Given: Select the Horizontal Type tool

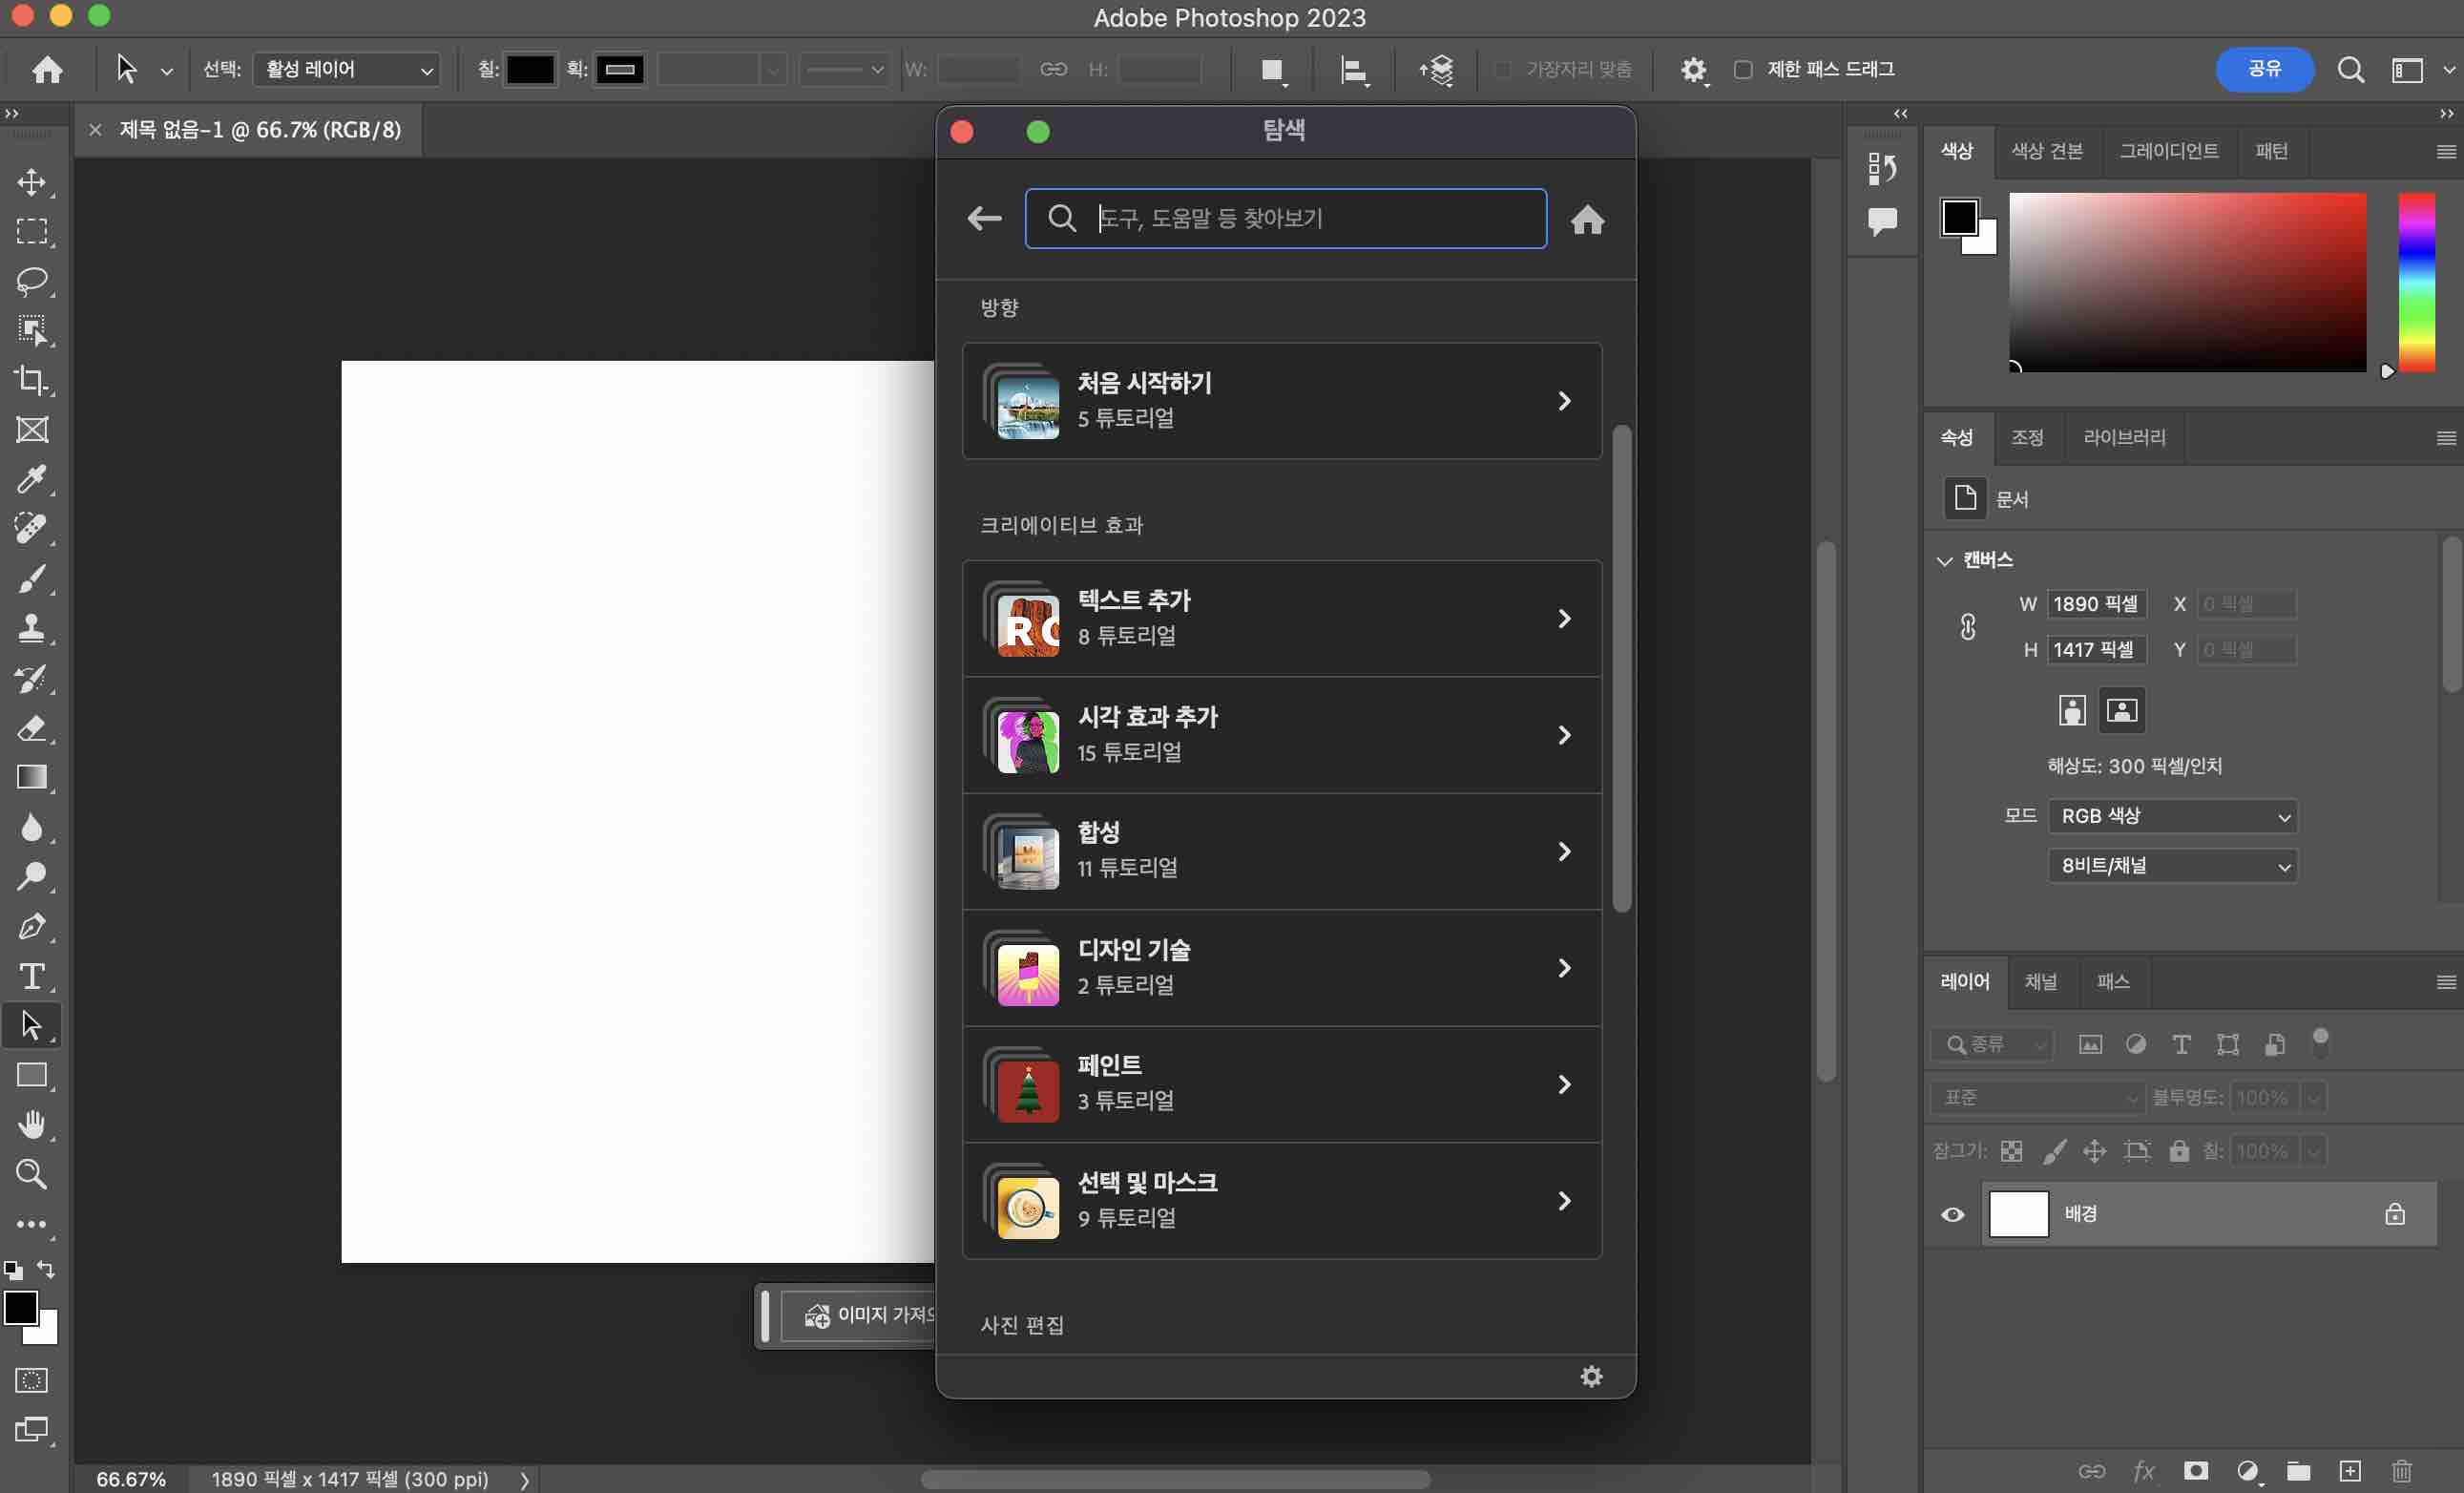Looking at the screenshot, I should point(31,976).
